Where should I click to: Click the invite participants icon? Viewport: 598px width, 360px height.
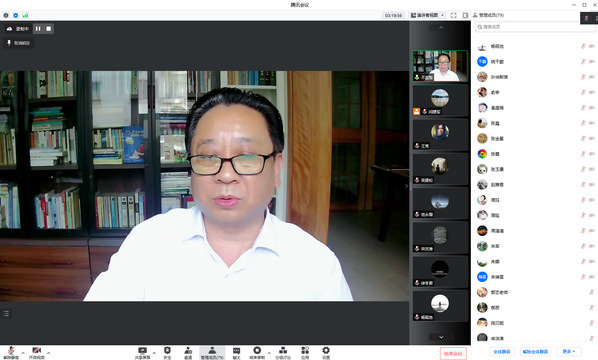point(188,353)
